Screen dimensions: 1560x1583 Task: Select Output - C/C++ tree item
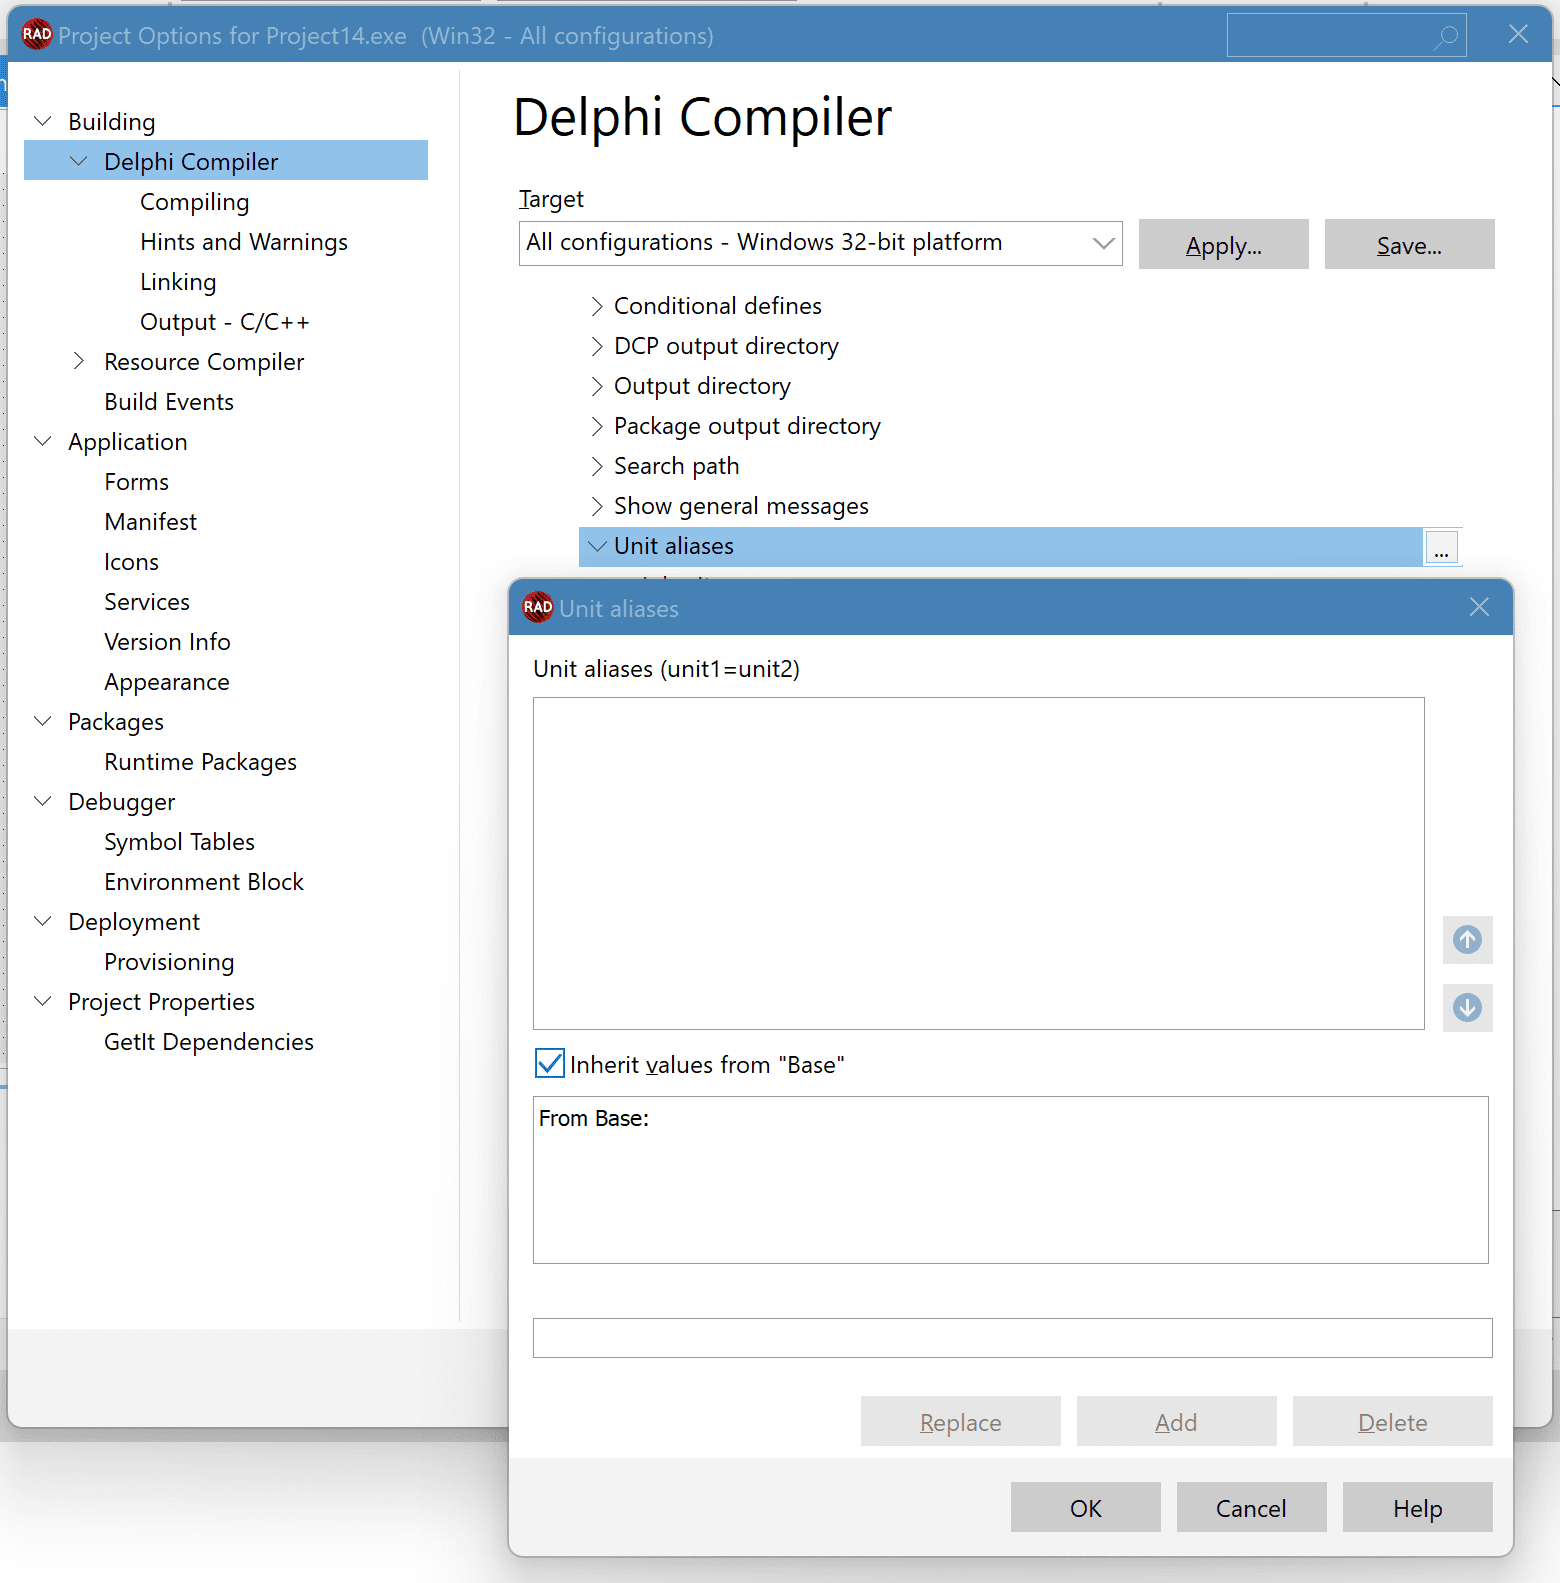225,322
